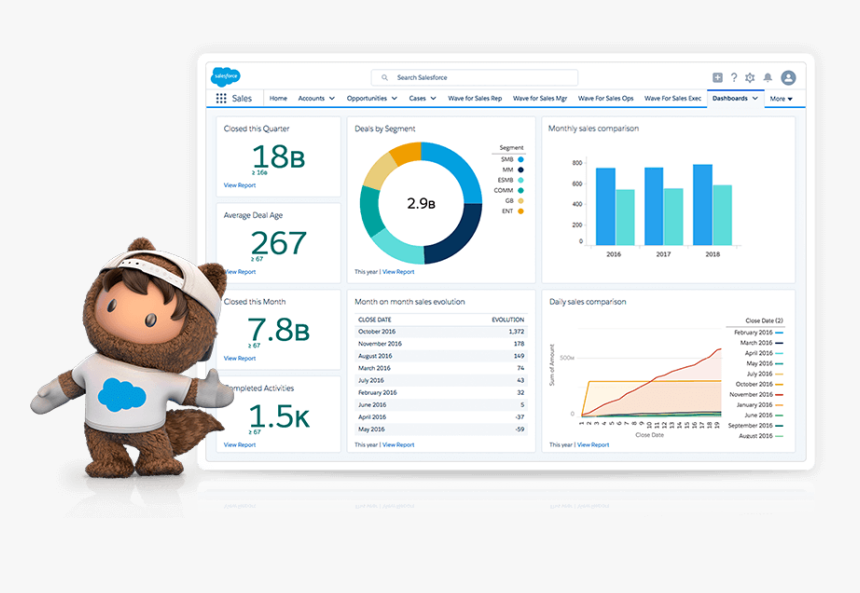Open the App Launcher grid icon
The width and height of the screenshot is (860, 593).
tap(221, 98)
